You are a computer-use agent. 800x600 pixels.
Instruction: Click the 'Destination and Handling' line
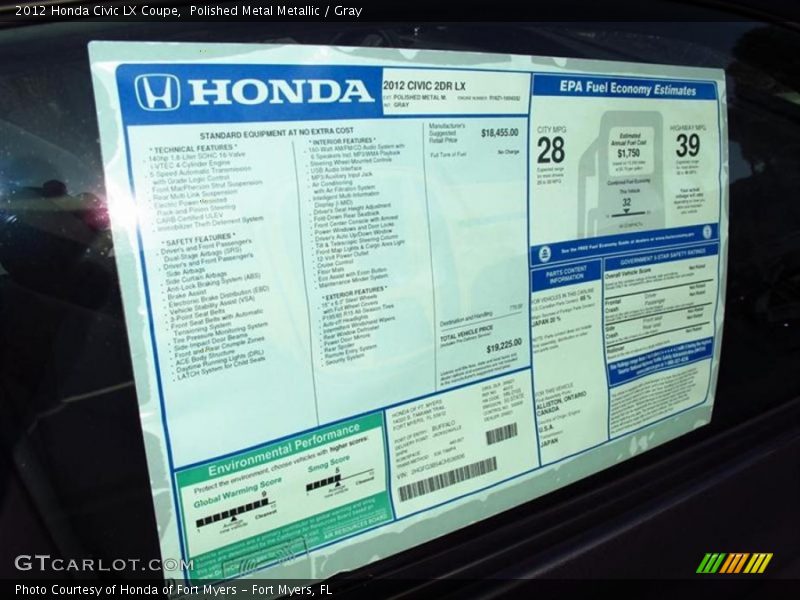[466, 319]
